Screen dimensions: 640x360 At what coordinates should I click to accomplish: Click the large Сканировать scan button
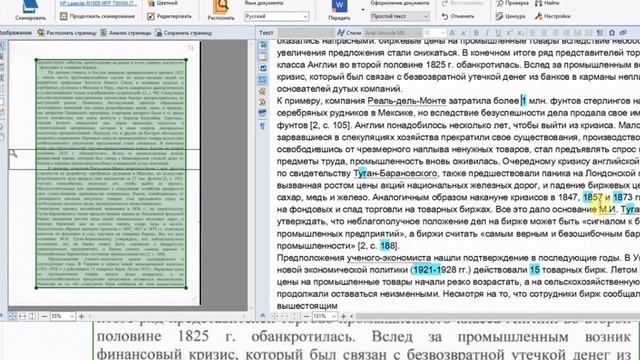pyautogui.click(x=30, y=11)
